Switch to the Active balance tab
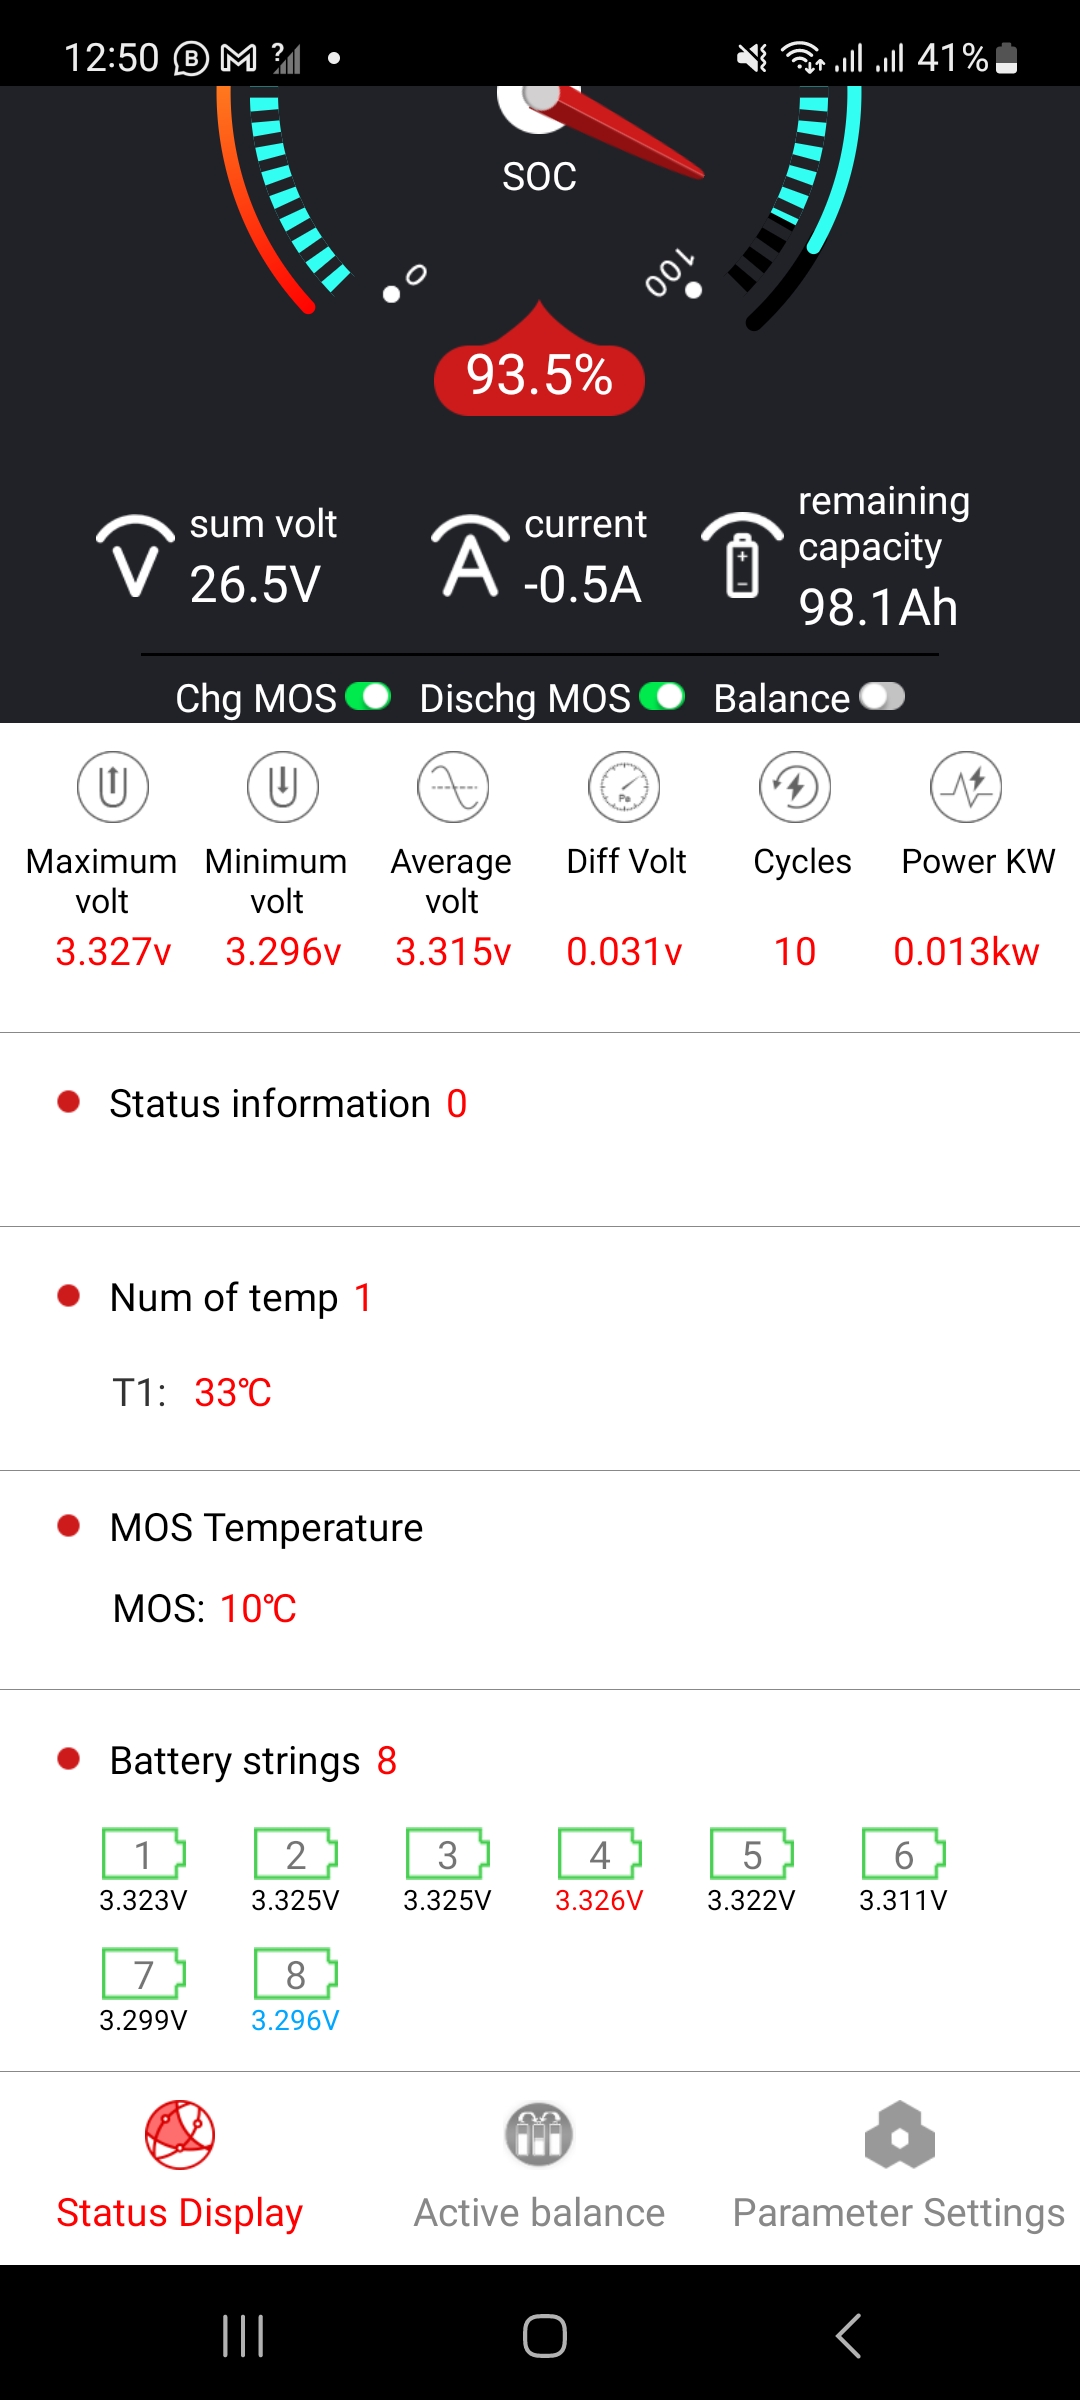1080x2400 pixels. (539, 2165)
